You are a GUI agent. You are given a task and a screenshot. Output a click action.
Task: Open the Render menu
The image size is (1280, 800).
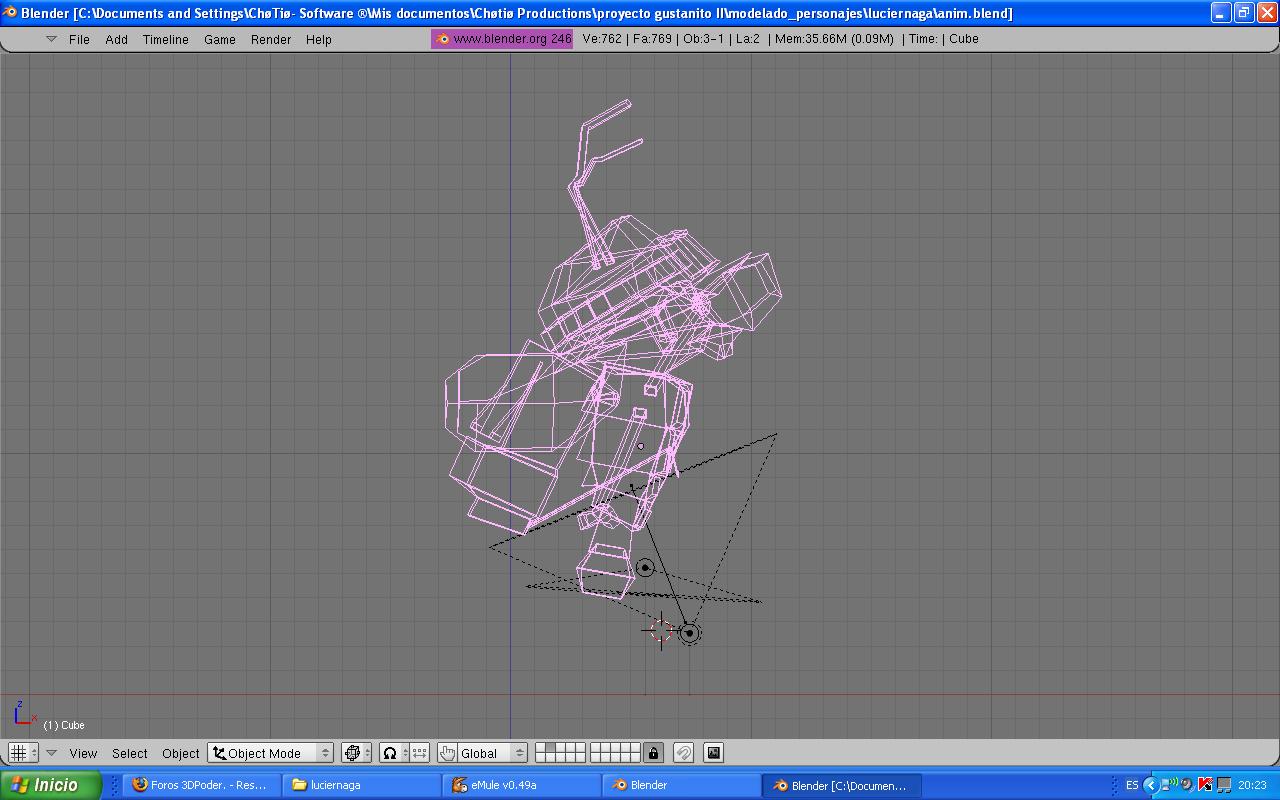[x=271, y=39]
